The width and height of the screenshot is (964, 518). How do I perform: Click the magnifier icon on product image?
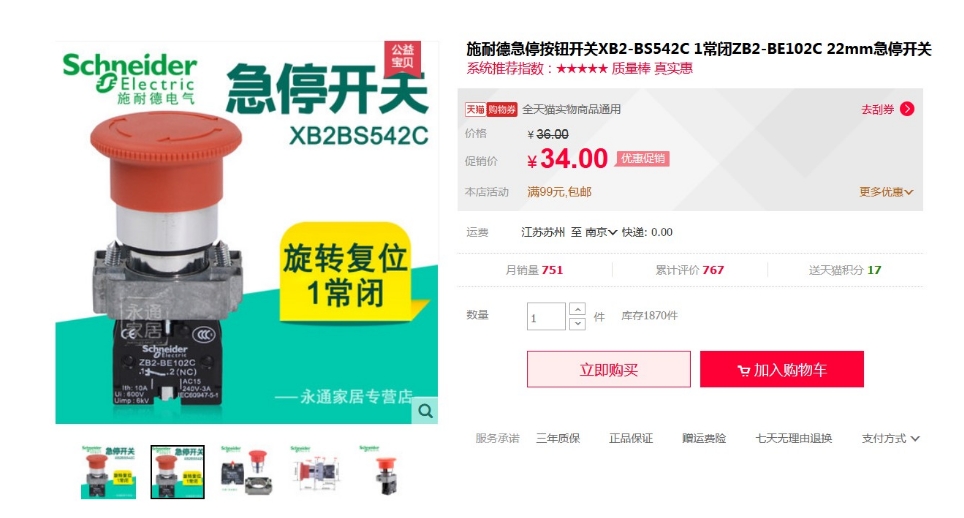(425, 410)
